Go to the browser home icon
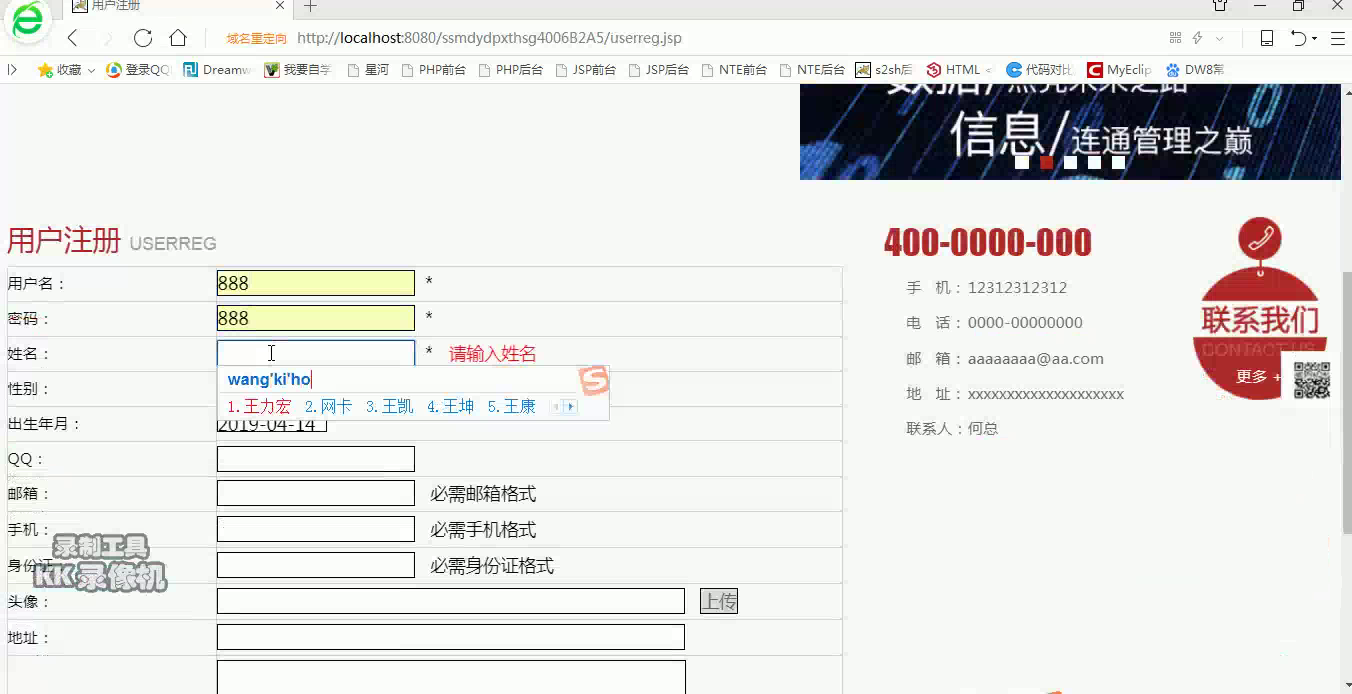The height and width of the screenshot is (694, 1352). point(178,38)
